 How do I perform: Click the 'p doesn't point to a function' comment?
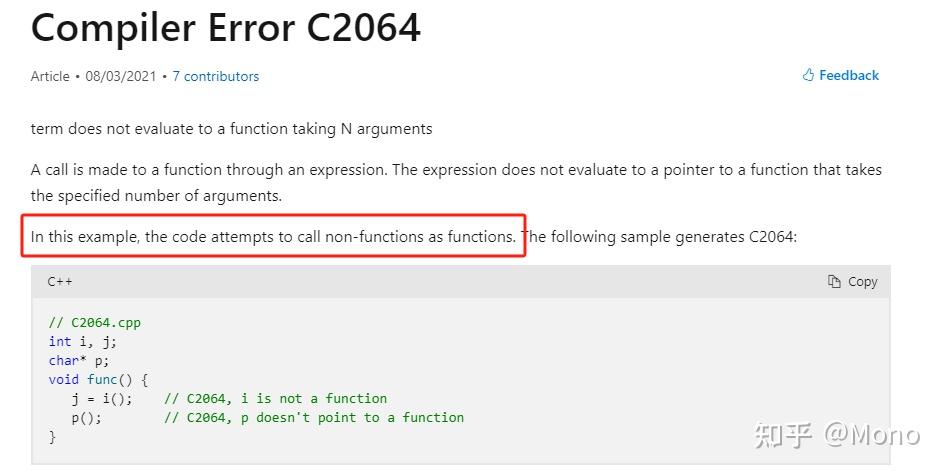314,417
